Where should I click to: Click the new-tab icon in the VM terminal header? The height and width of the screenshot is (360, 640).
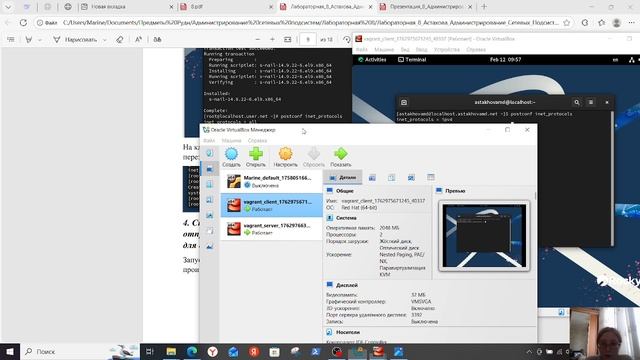click(x=404, y=102)
